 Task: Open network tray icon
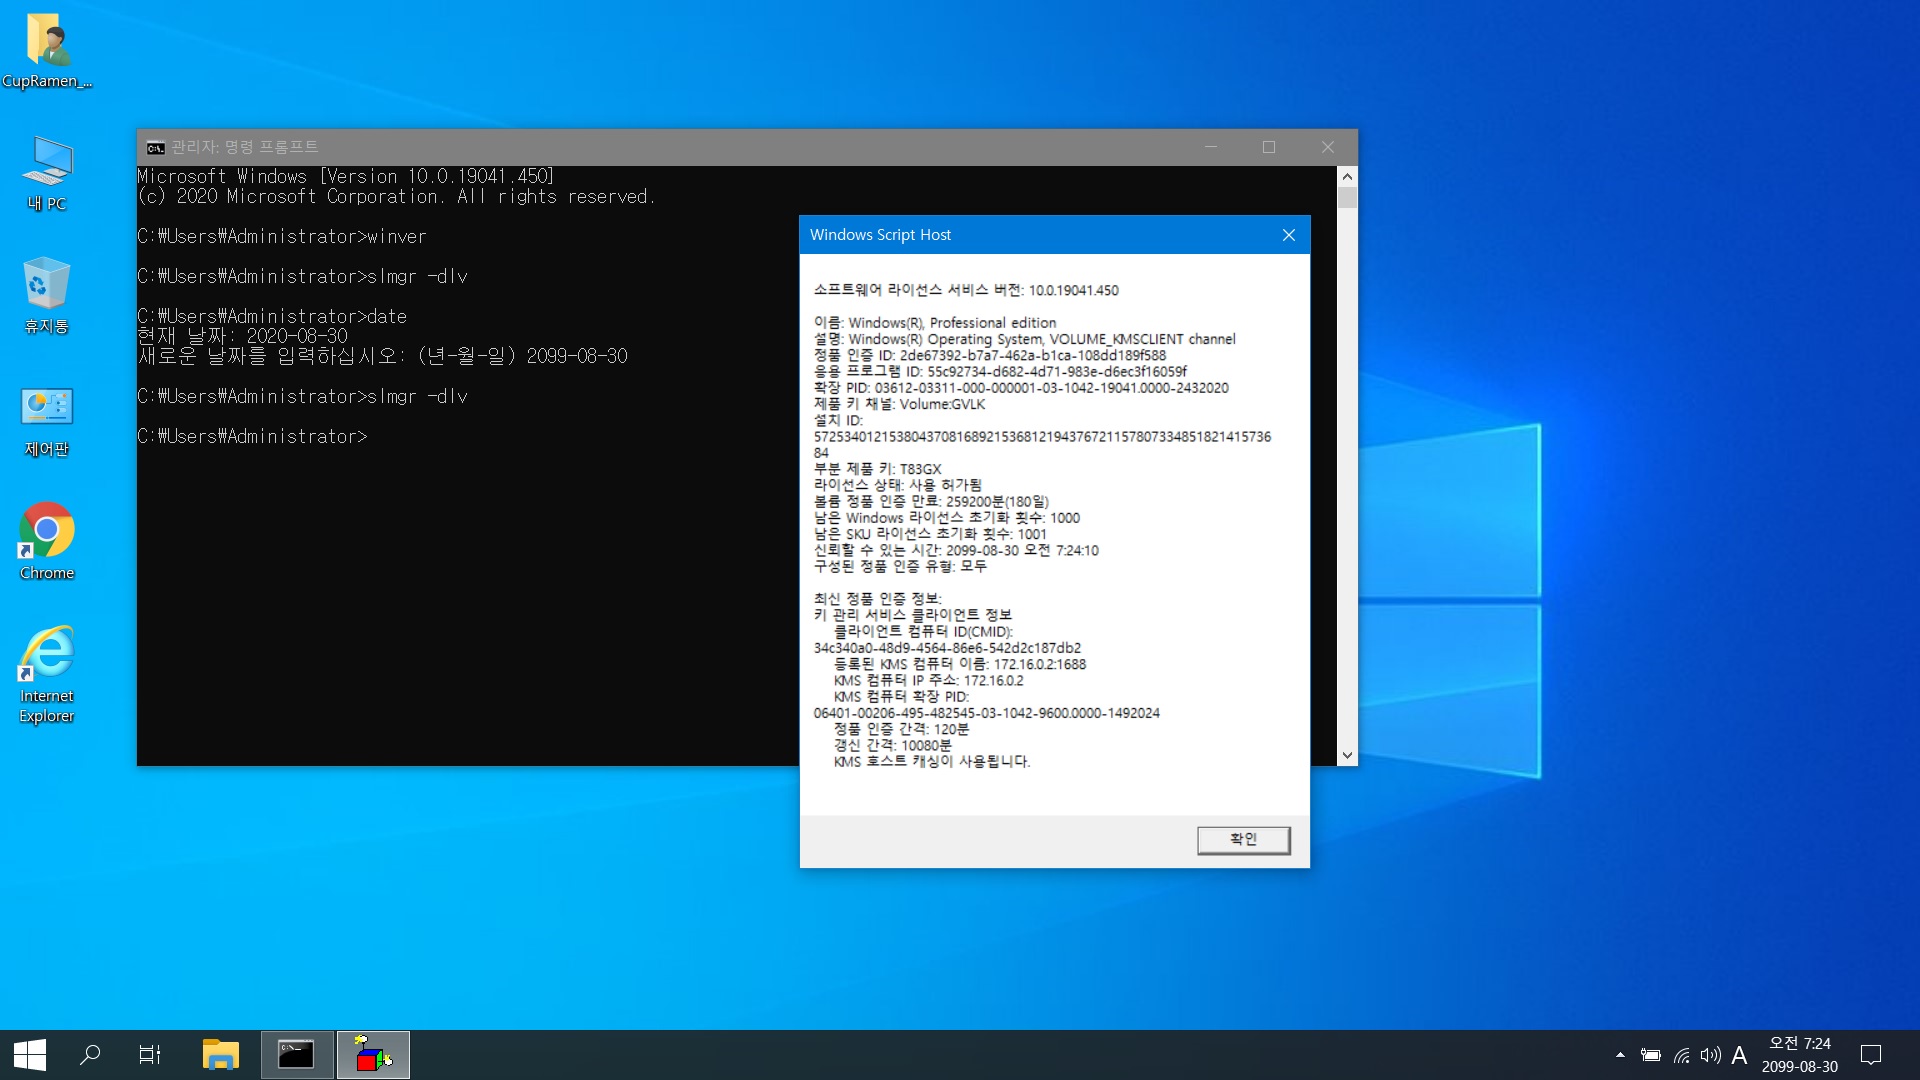(x=1682, y=1055)
